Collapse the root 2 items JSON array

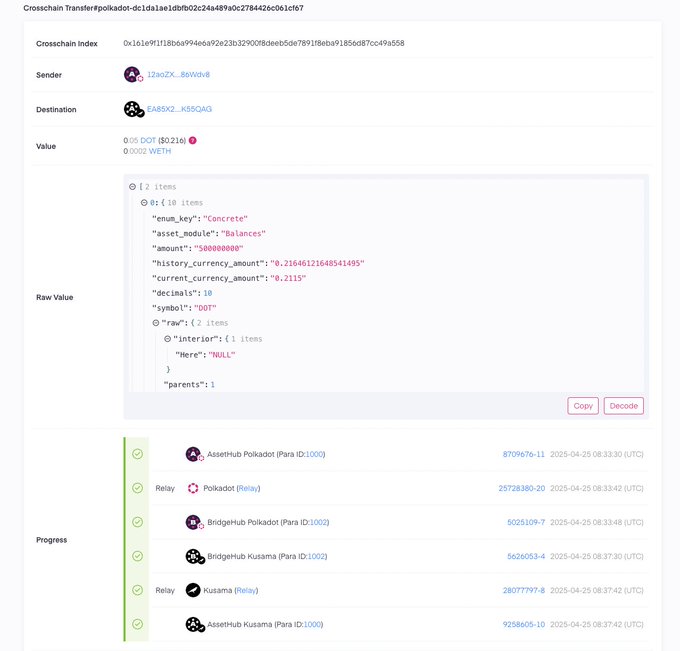coord(133,187)
